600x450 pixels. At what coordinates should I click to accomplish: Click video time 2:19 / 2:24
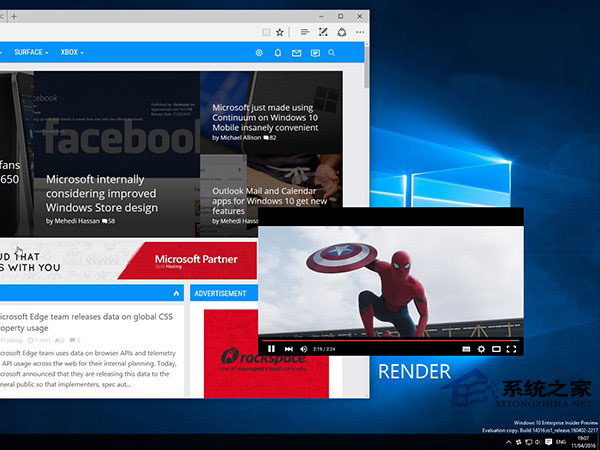pyautogui.click(x=324, y=349)
